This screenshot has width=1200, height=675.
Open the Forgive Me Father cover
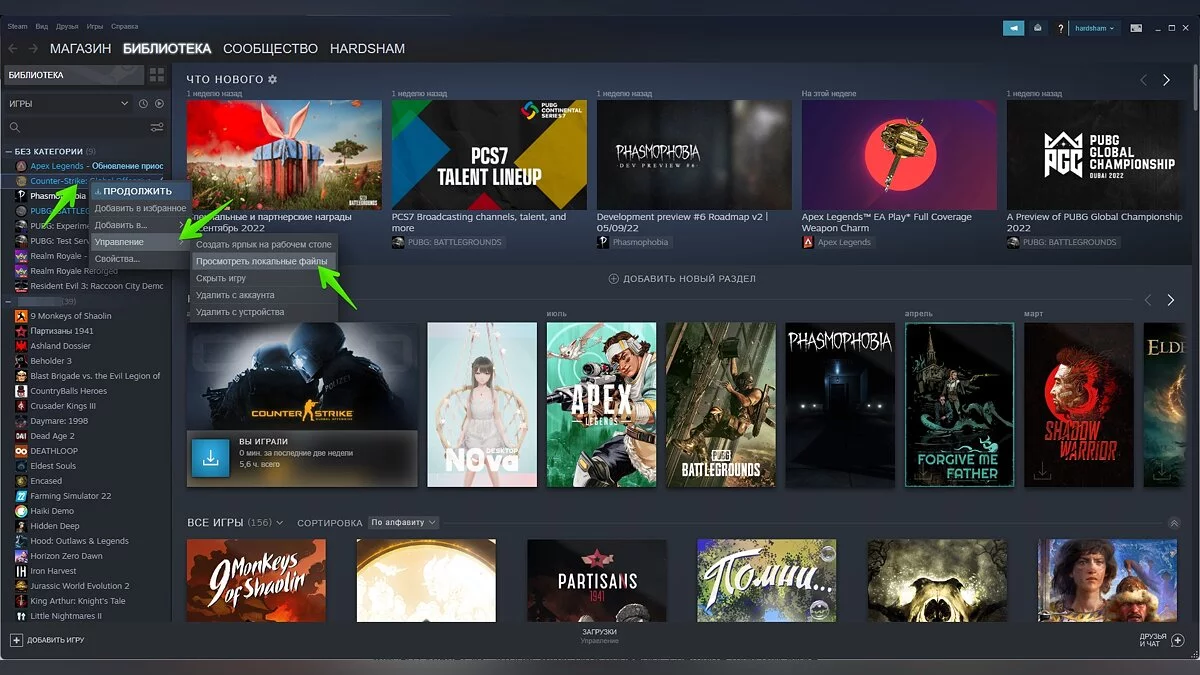[959, 404]
